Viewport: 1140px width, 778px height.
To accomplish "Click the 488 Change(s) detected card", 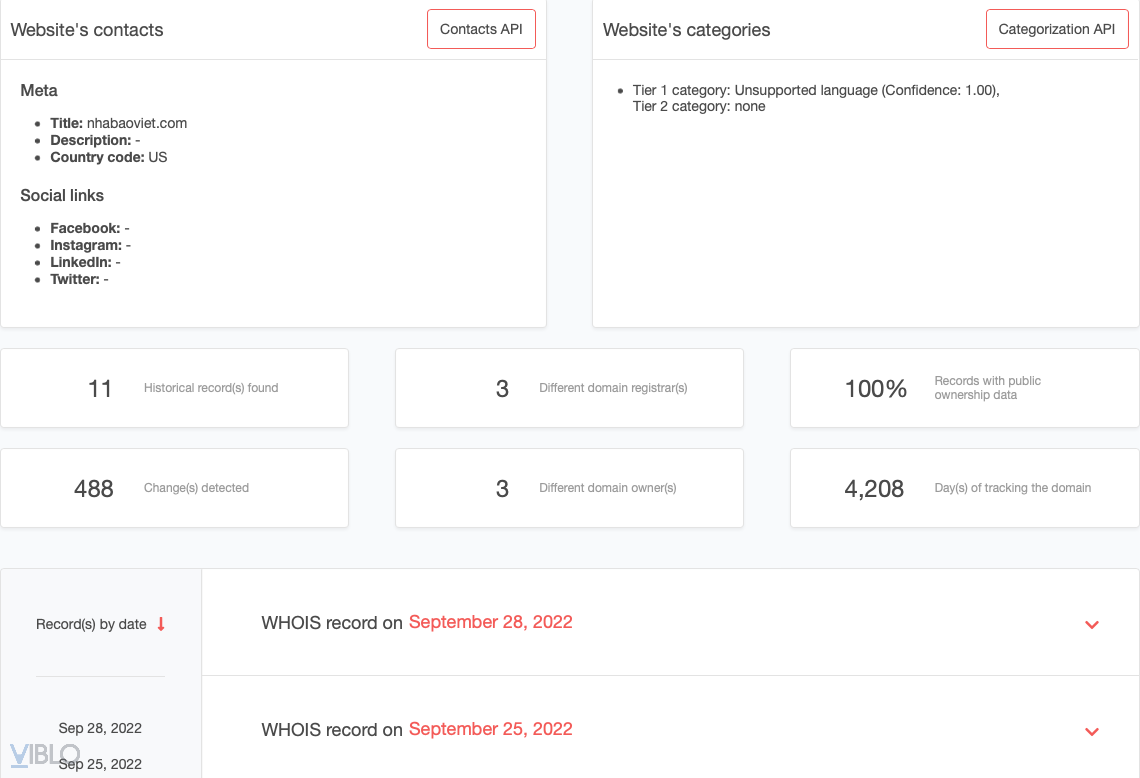I will click(174, 488).
